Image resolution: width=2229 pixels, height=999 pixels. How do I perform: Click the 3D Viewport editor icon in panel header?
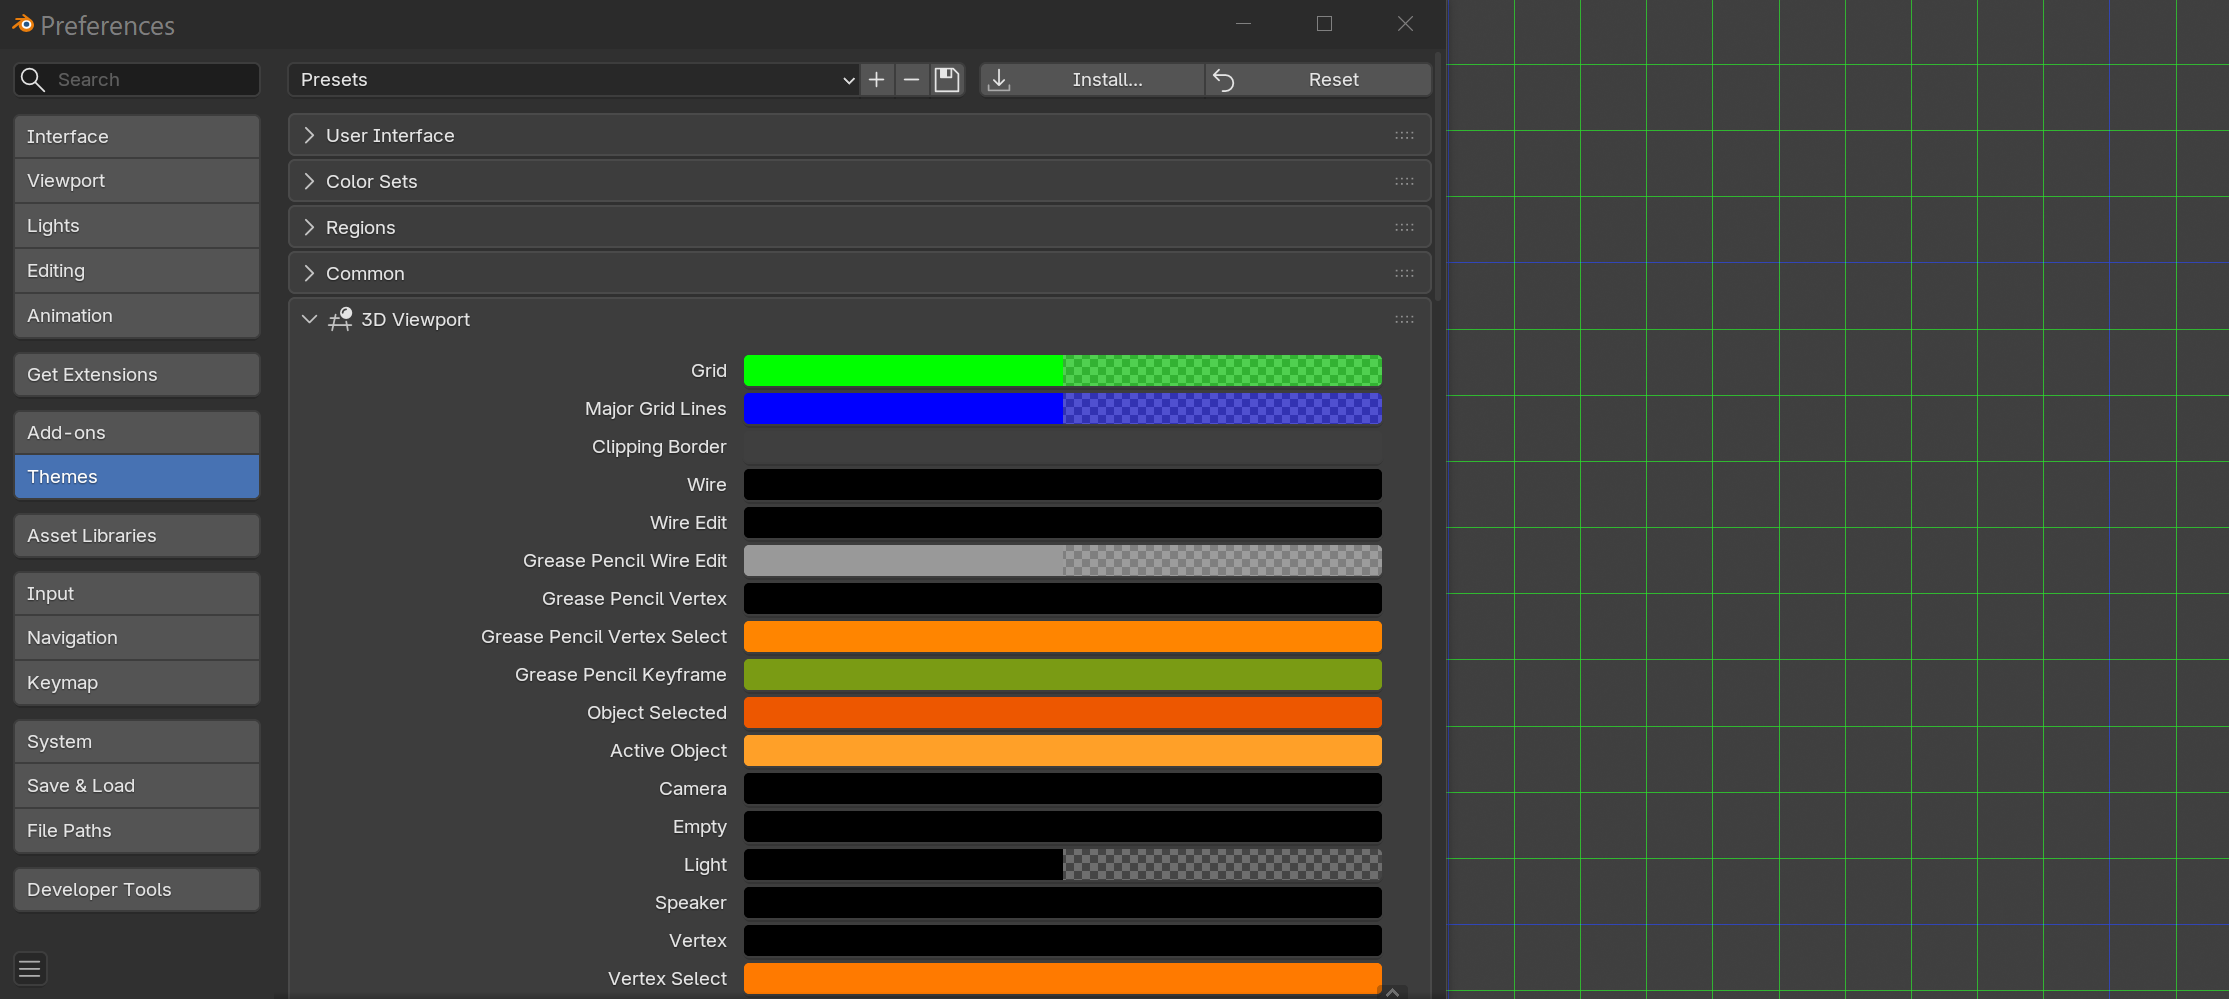[340, 319]
